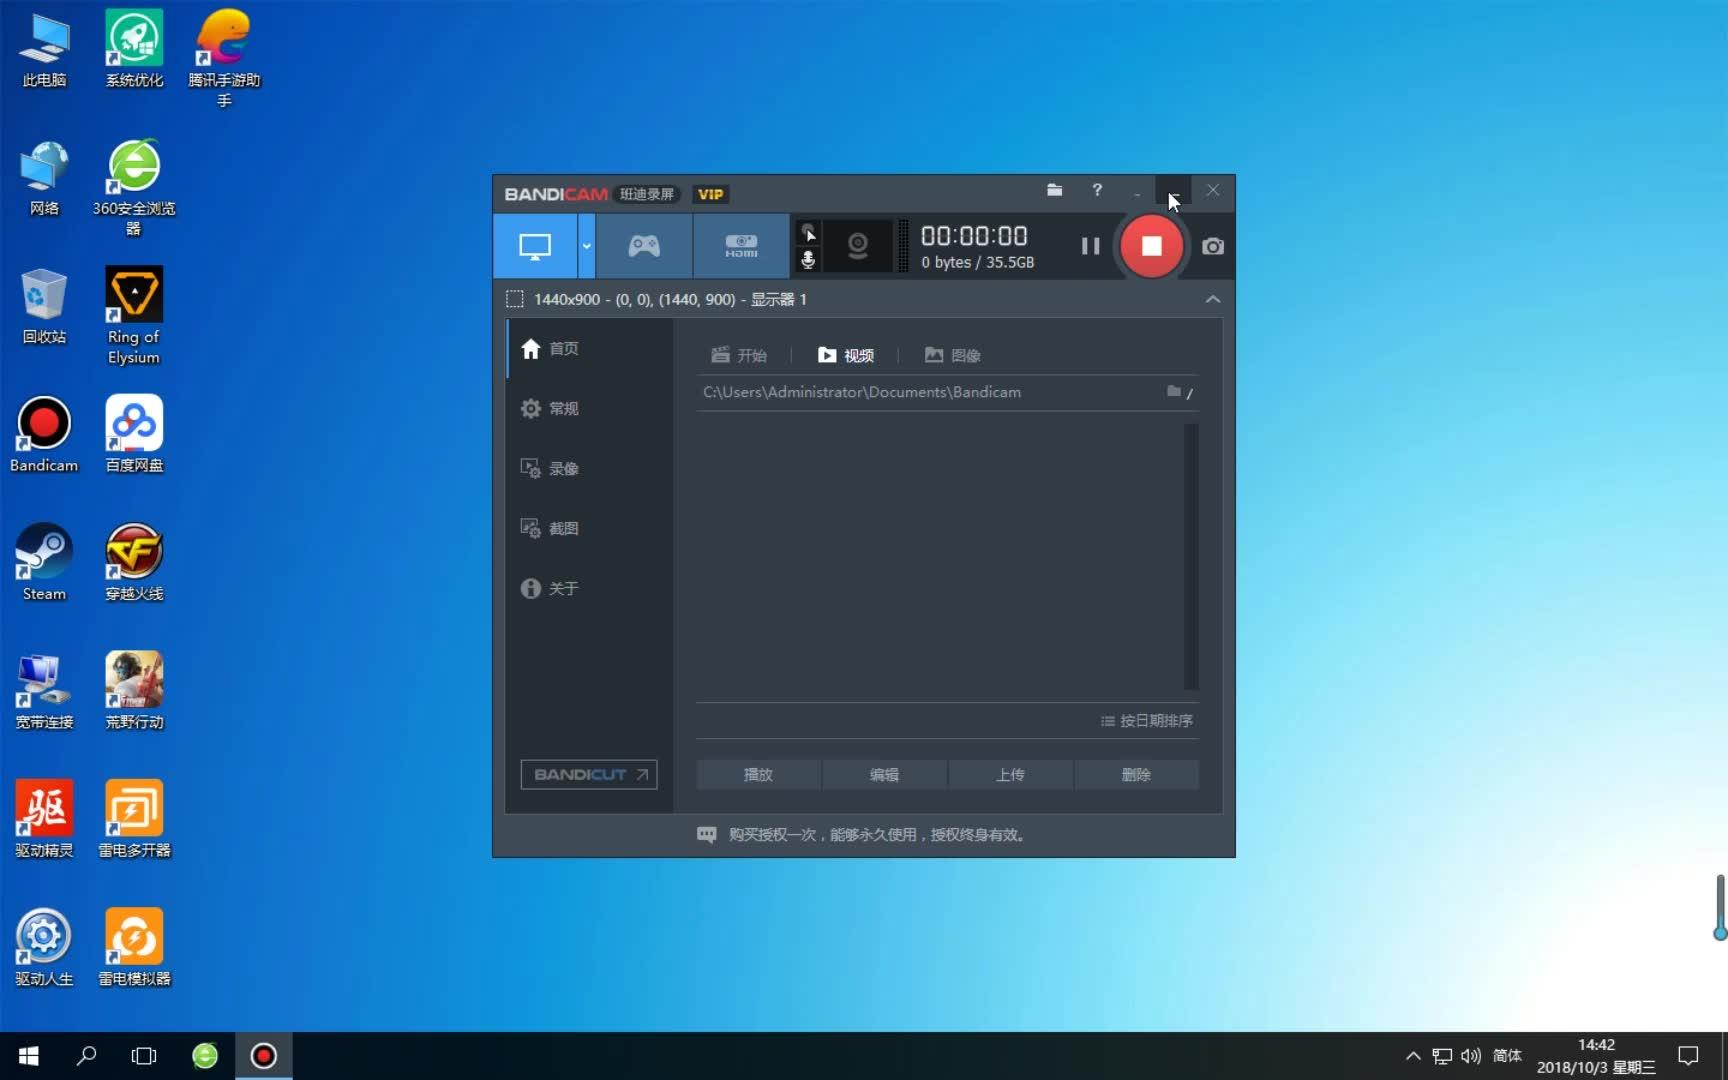Click the purchase license message at bottom
Viewport: 1728px width, 1080px height.
(877, 834)
